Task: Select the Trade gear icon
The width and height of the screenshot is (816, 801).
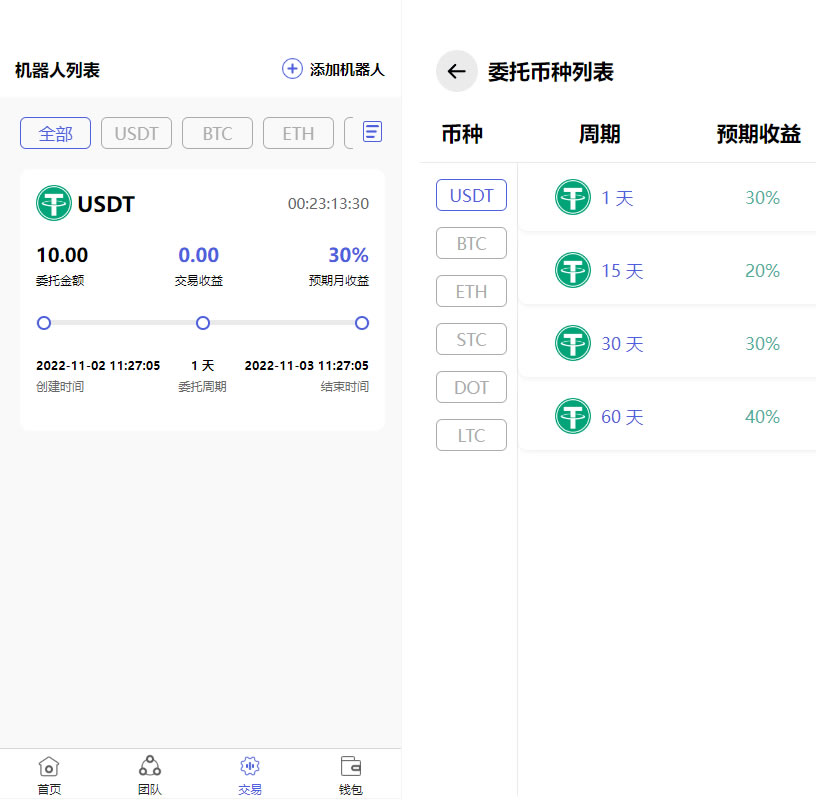Action: (x=250, y=767)
